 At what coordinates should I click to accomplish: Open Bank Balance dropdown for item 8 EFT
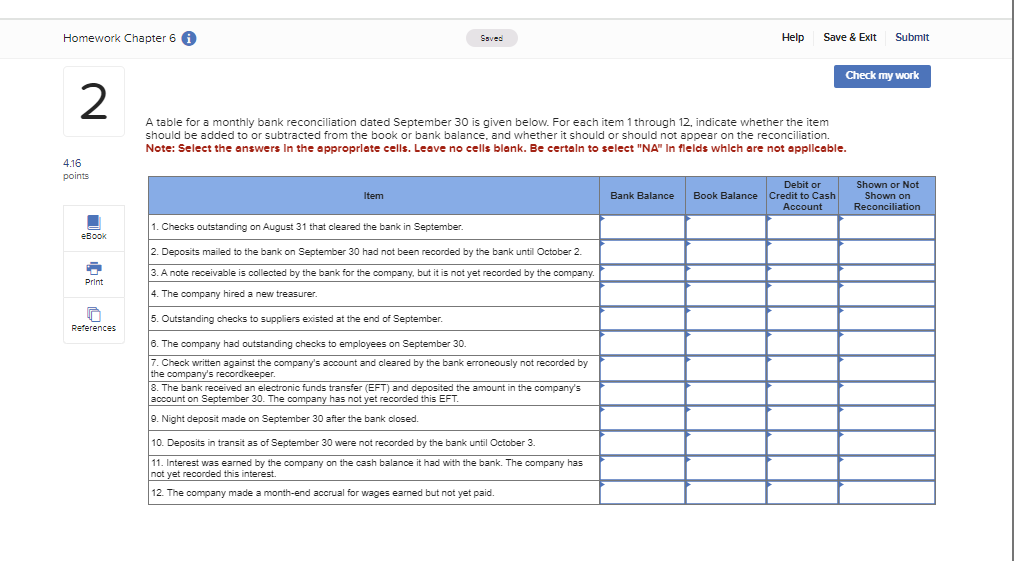pyautogui.click(x=642, y=393)
